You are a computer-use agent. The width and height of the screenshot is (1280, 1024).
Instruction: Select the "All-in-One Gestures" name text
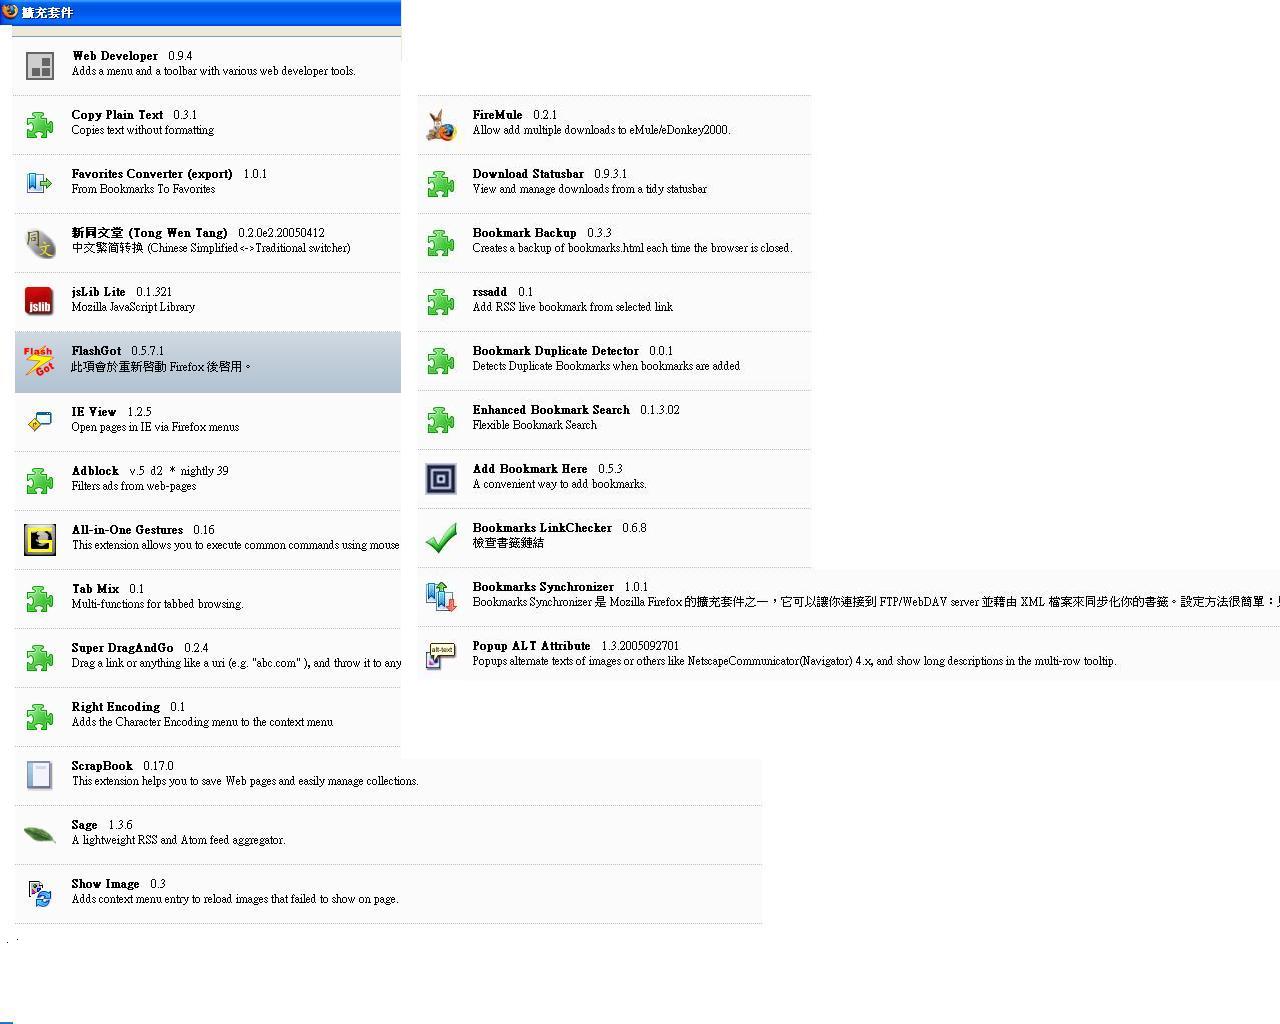(x=128, y=530)
